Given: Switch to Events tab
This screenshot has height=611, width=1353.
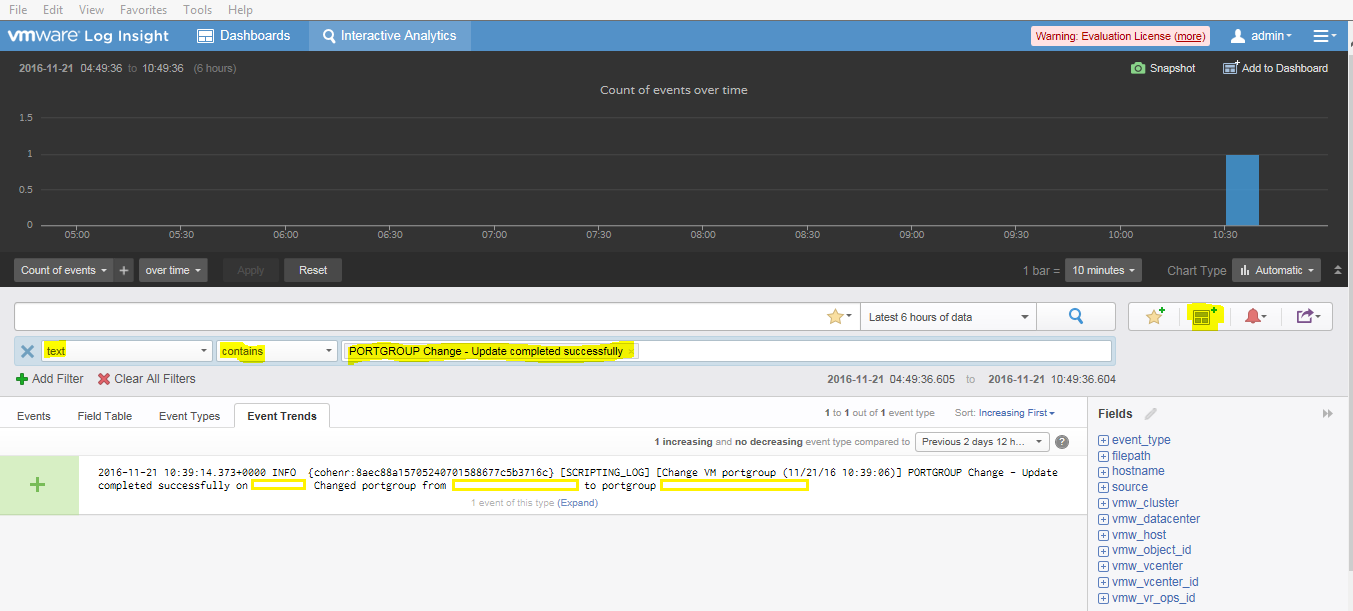Looking at the screenshot, I should [x=34, y=416].
